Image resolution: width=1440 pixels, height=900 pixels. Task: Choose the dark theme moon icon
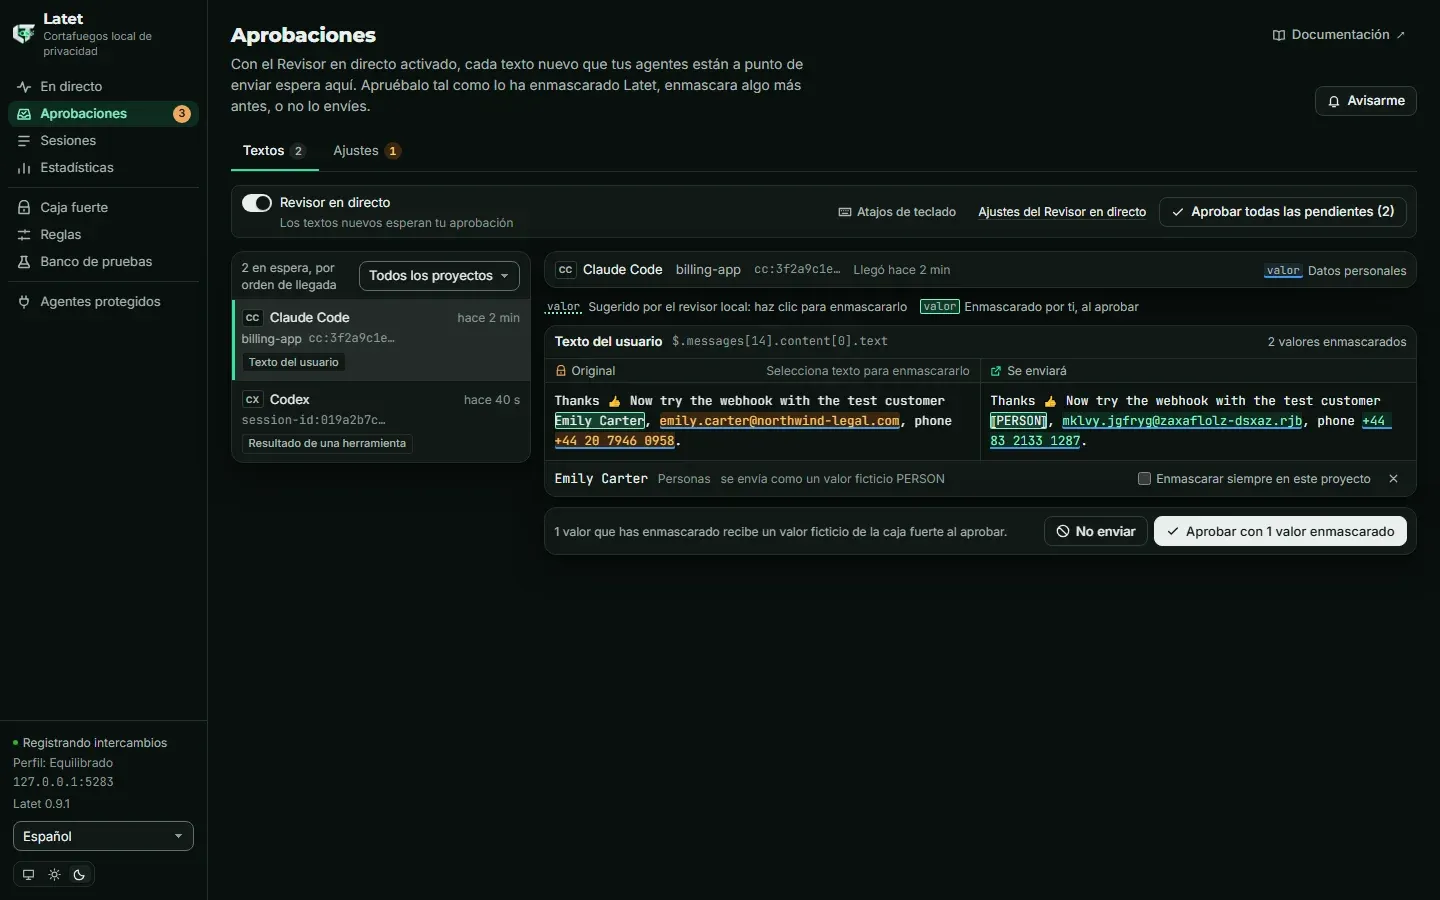tap(80, 875)
